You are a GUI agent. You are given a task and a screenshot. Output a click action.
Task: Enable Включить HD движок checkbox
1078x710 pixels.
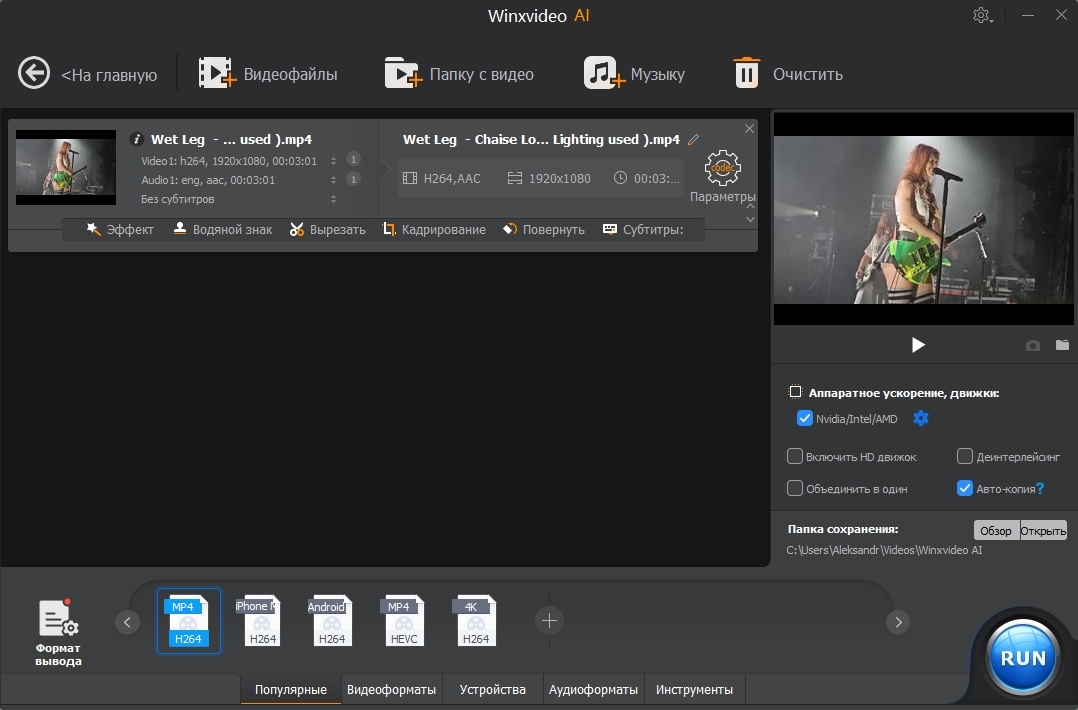tap(795, 456)
